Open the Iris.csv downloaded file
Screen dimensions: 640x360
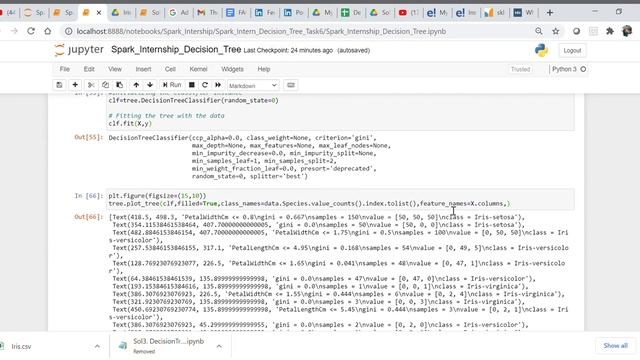click(21, 346)
